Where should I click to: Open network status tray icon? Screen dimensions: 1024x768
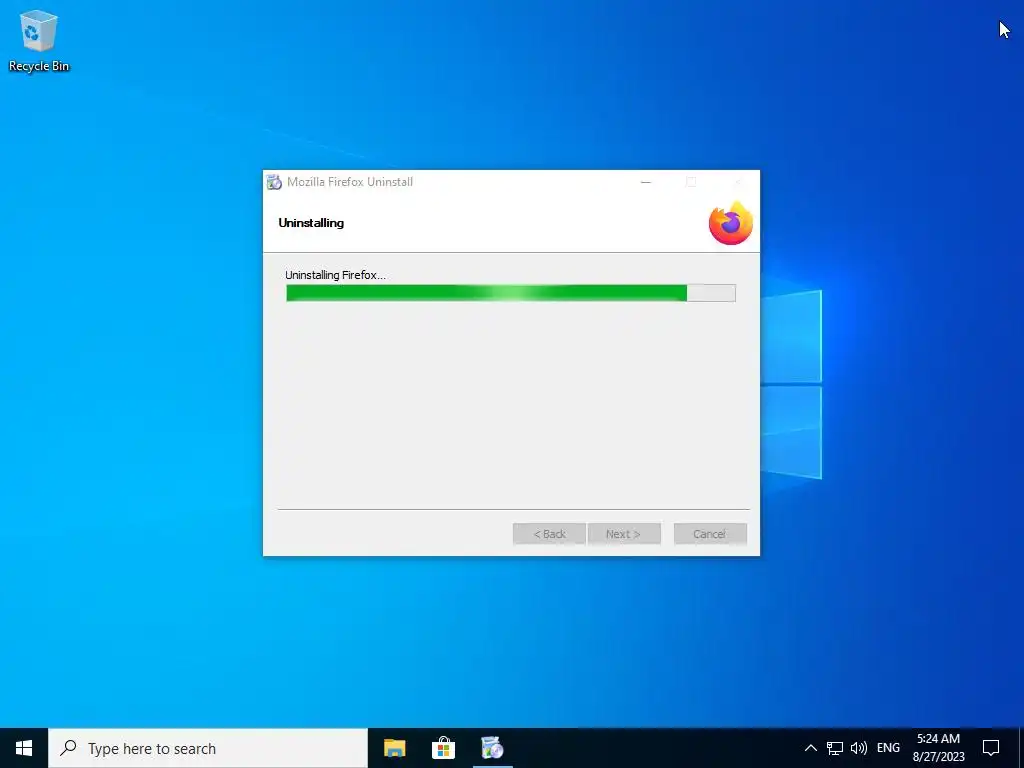[835, 748]
